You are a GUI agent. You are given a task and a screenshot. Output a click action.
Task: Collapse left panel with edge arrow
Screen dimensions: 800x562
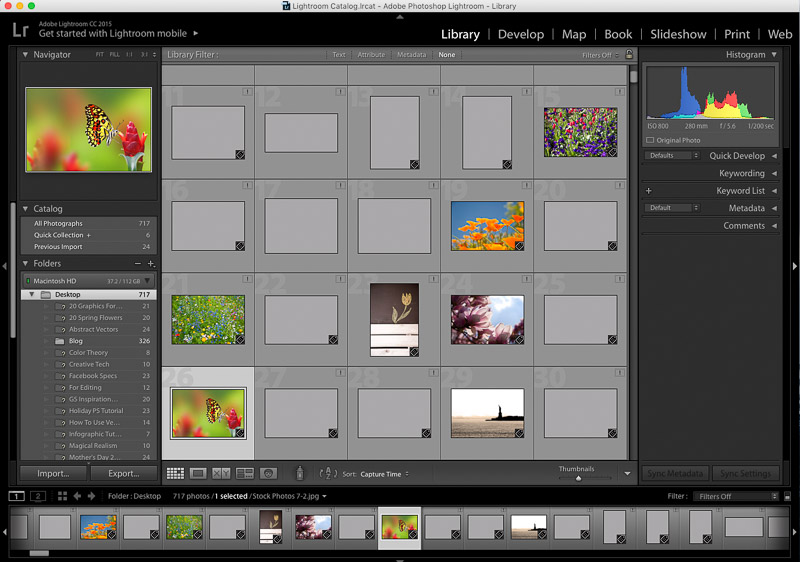pyautogui.click(x=5, y=266)
